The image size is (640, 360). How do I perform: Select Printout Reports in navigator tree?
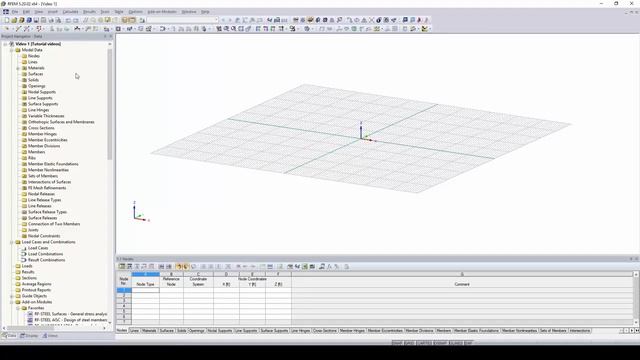[x=36, y=290]
